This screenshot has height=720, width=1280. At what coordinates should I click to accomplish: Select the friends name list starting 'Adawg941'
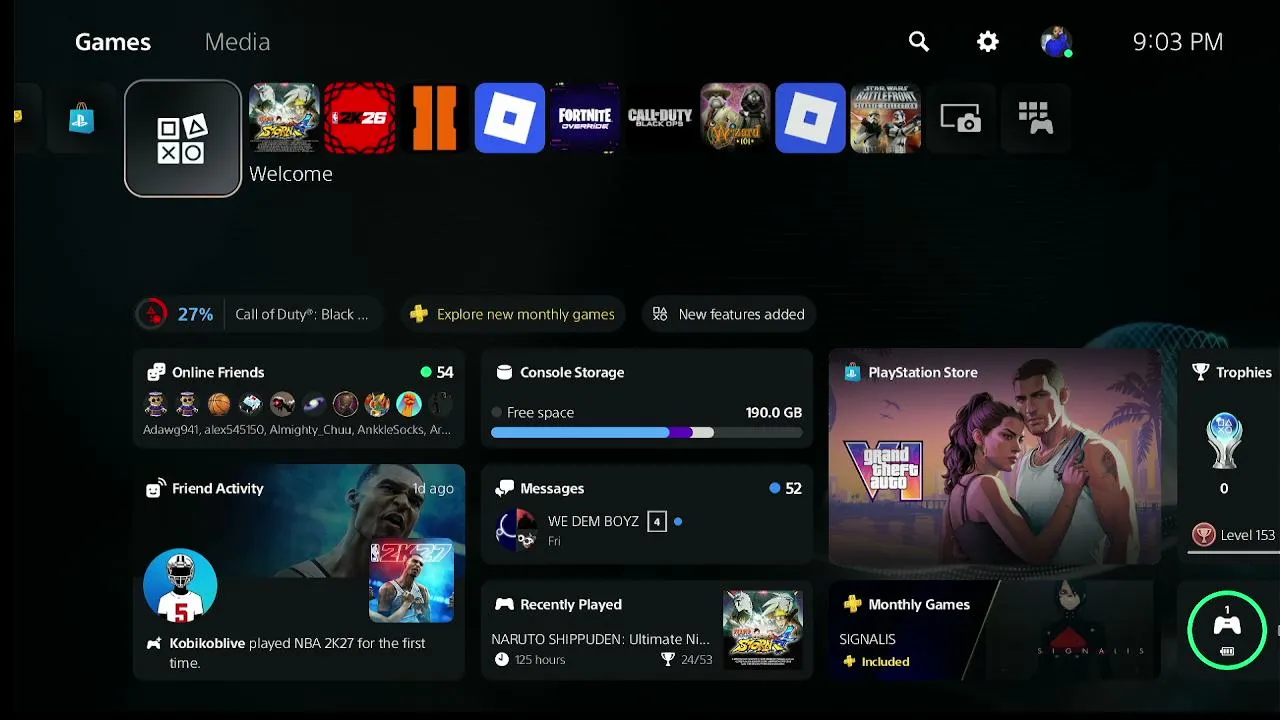(297, 430)
